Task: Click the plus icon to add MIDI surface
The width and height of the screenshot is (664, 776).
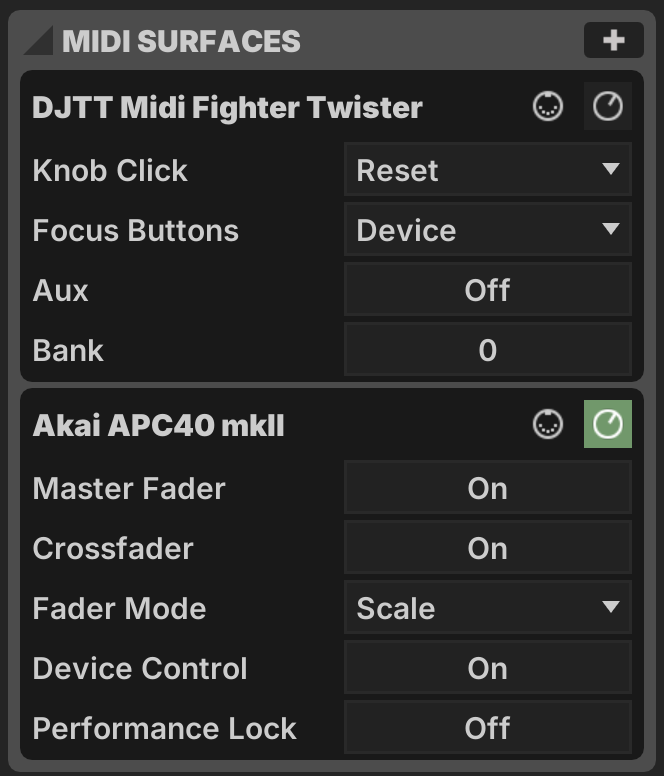Action: 614,40
